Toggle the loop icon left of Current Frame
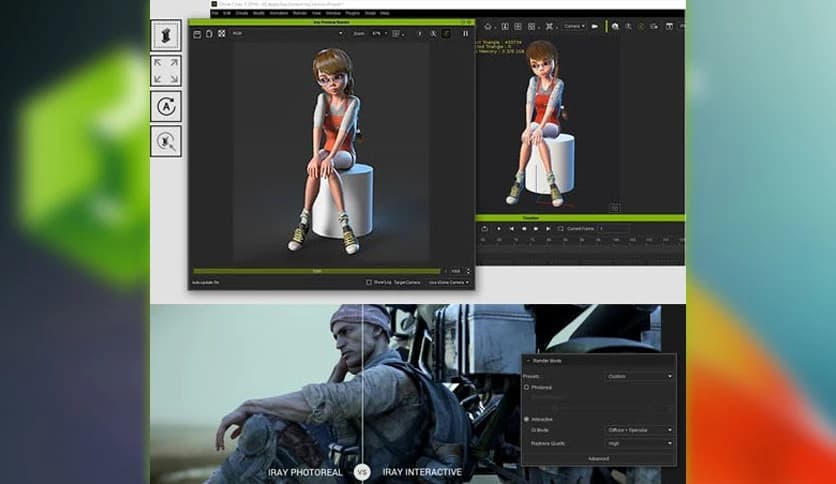The image size is (836, 484). (560, 229)
